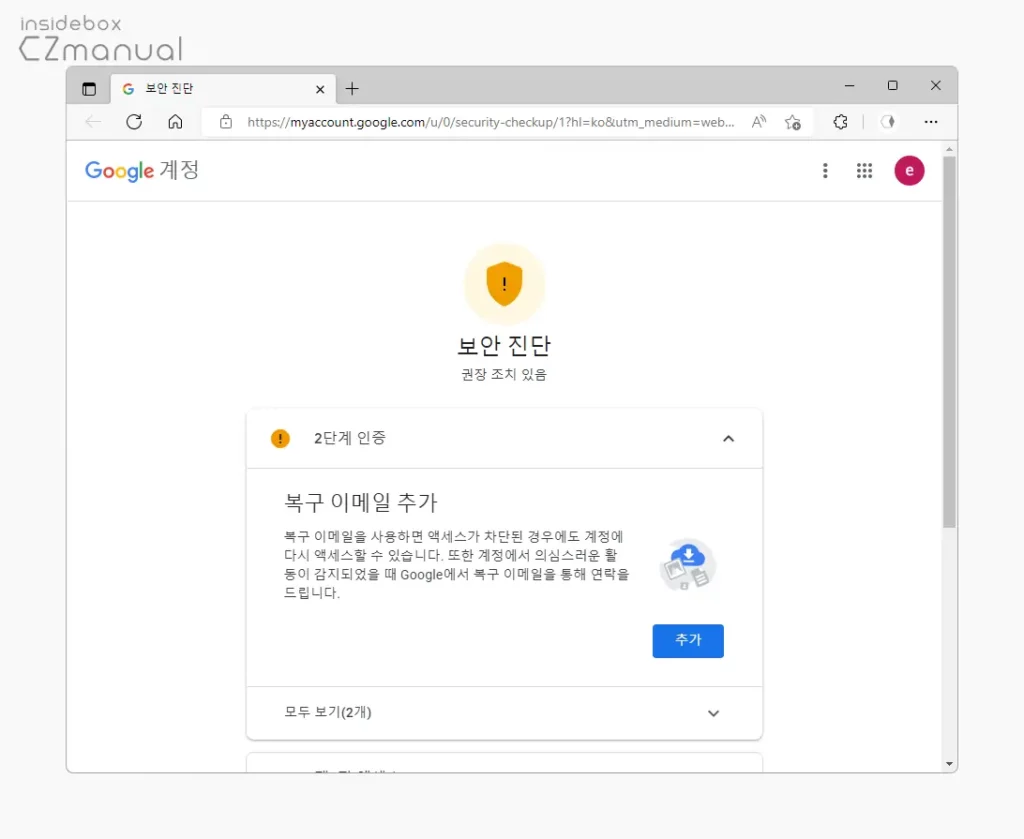Collapse the 2단계 인증 section

(x=728, y=438)
